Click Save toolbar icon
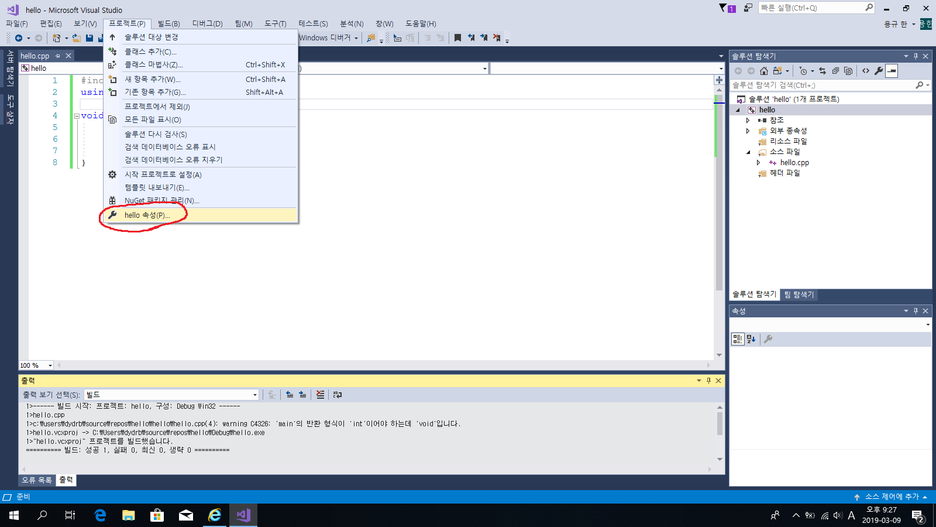 click(90, 38)
